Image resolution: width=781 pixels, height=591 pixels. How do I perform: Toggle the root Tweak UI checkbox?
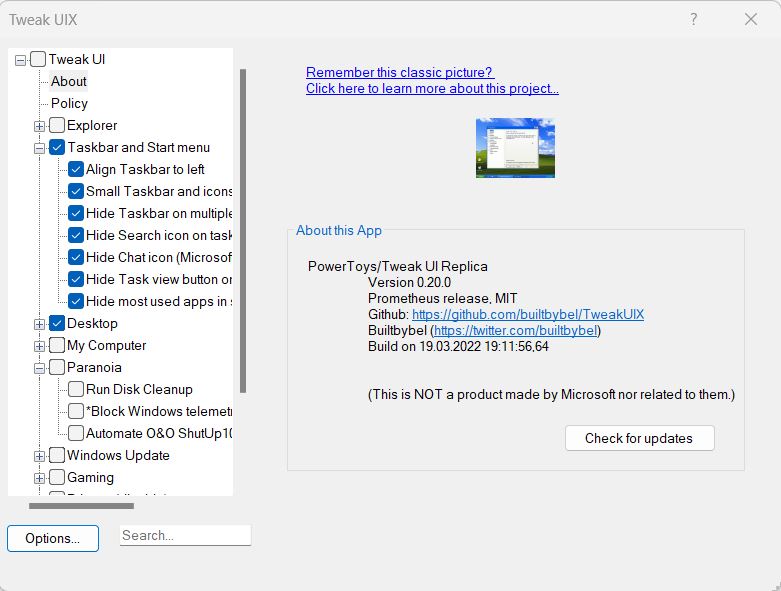[38, 59]
